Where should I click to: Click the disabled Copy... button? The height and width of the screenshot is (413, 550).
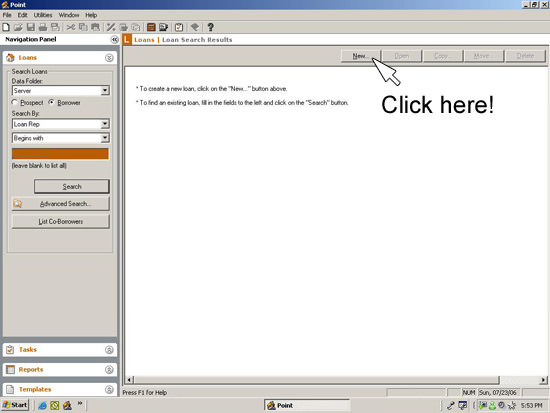[443, 56]
